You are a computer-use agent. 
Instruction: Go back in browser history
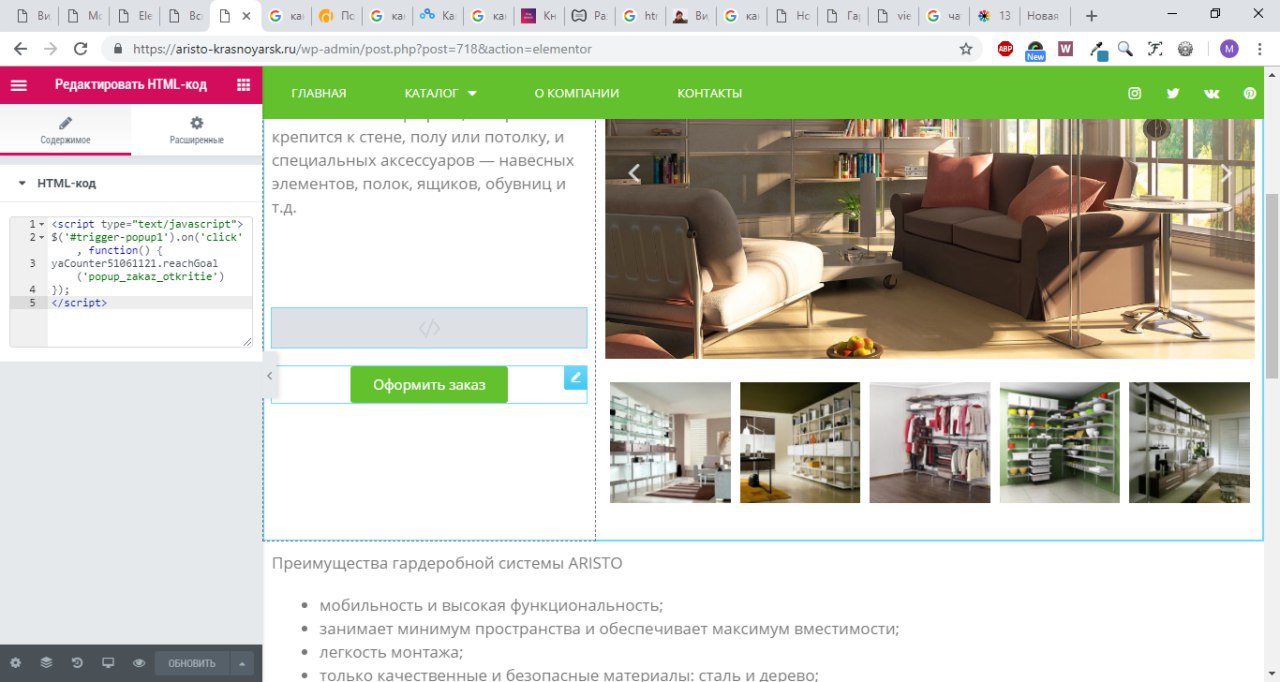click(20, 48)
